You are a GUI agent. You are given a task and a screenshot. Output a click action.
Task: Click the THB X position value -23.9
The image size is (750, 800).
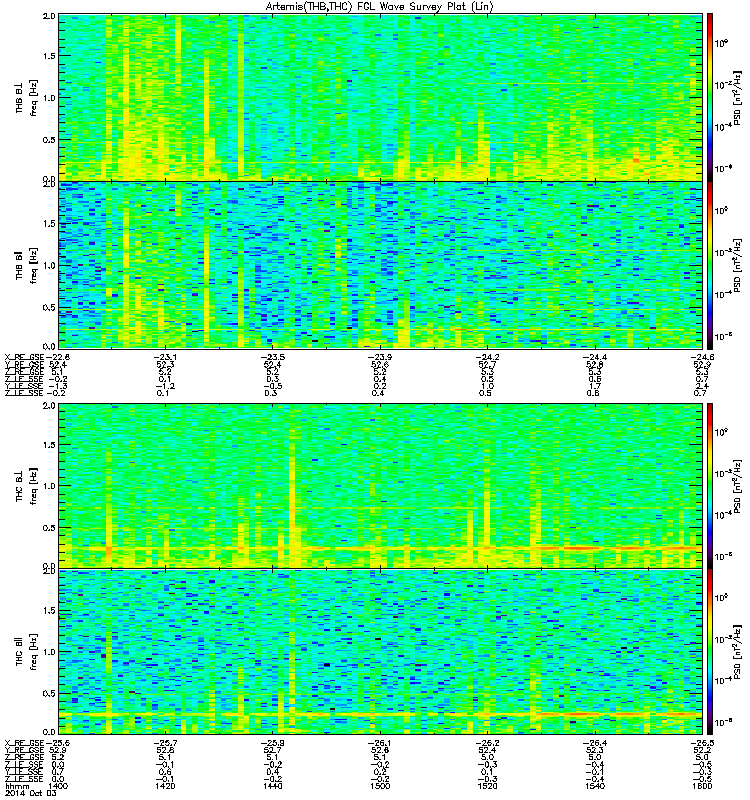click(380, 357)
